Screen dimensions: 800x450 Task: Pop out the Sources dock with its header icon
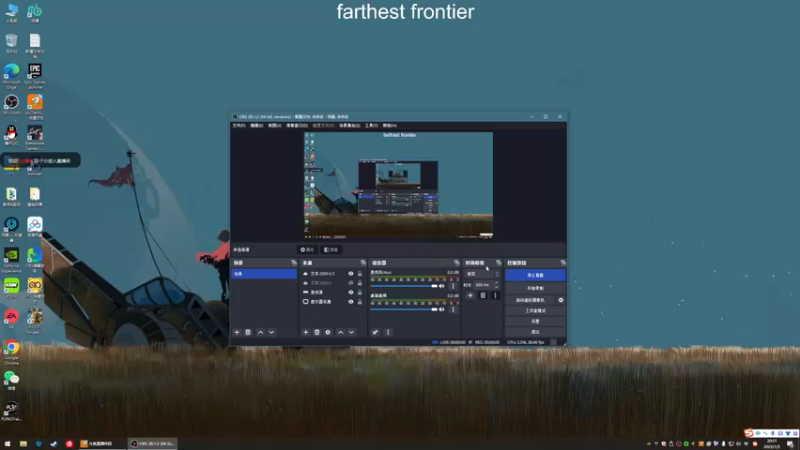pos(363,263)
